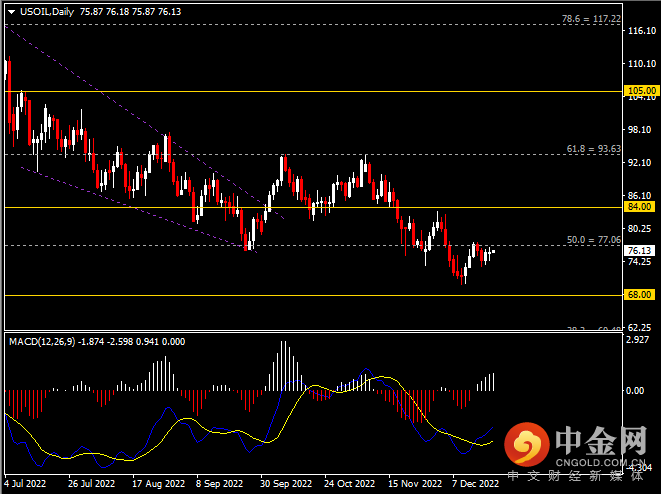Select the 84.00 price level label
Viewport: 661px width, 494px height.
pyautogui.click(x=639, y=207)
